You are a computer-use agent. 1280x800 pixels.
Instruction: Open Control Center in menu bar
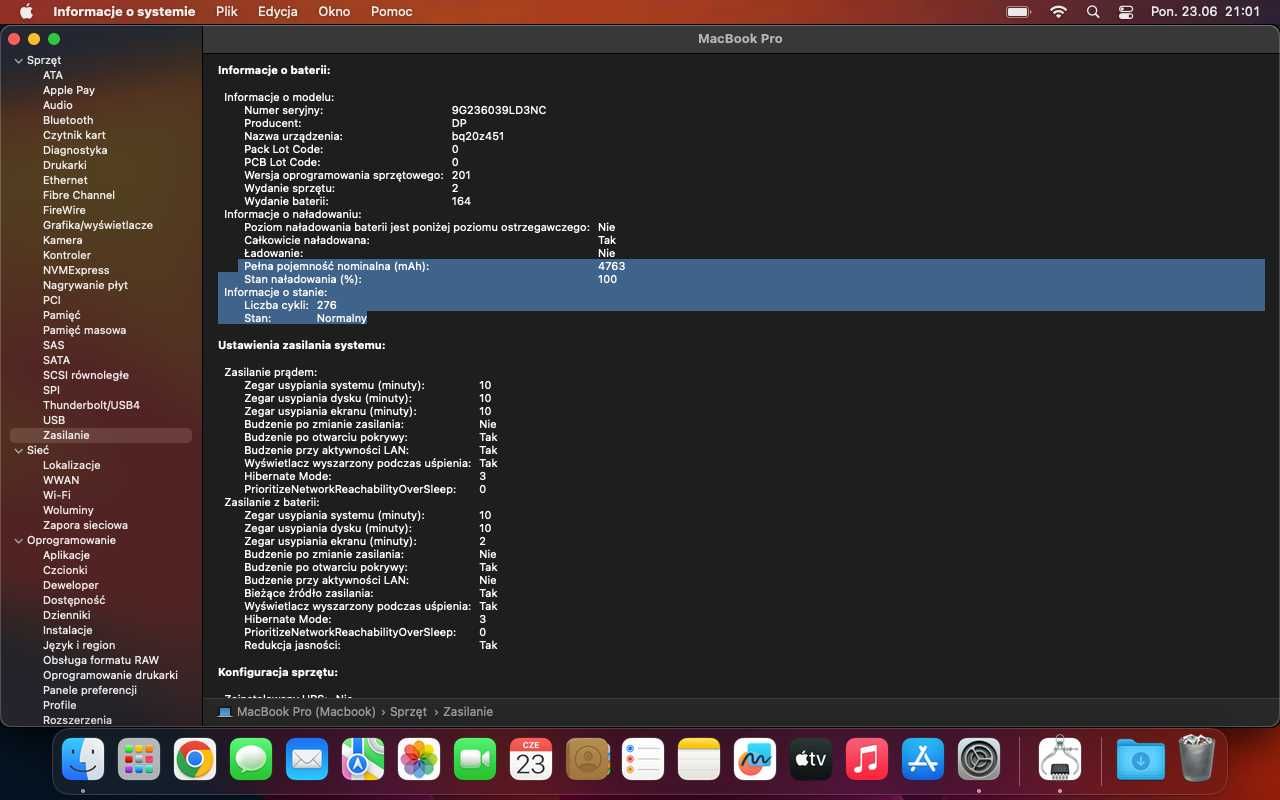click(1126, 12)
